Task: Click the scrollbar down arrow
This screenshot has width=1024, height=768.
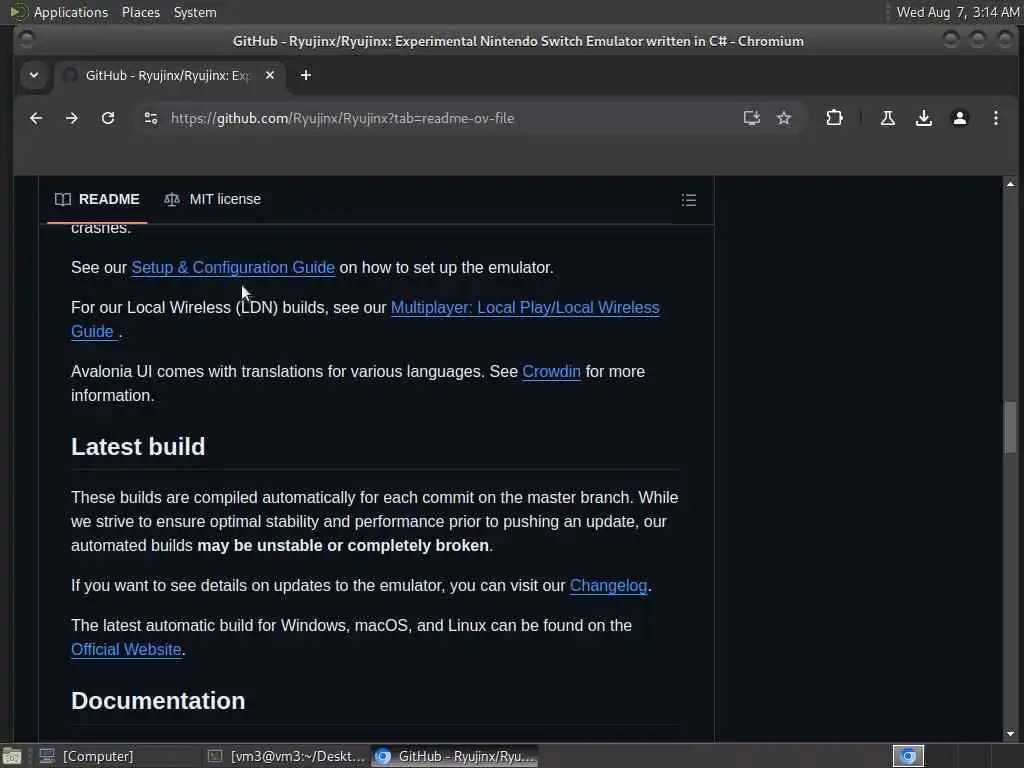Action: (x=1010, y=734)
